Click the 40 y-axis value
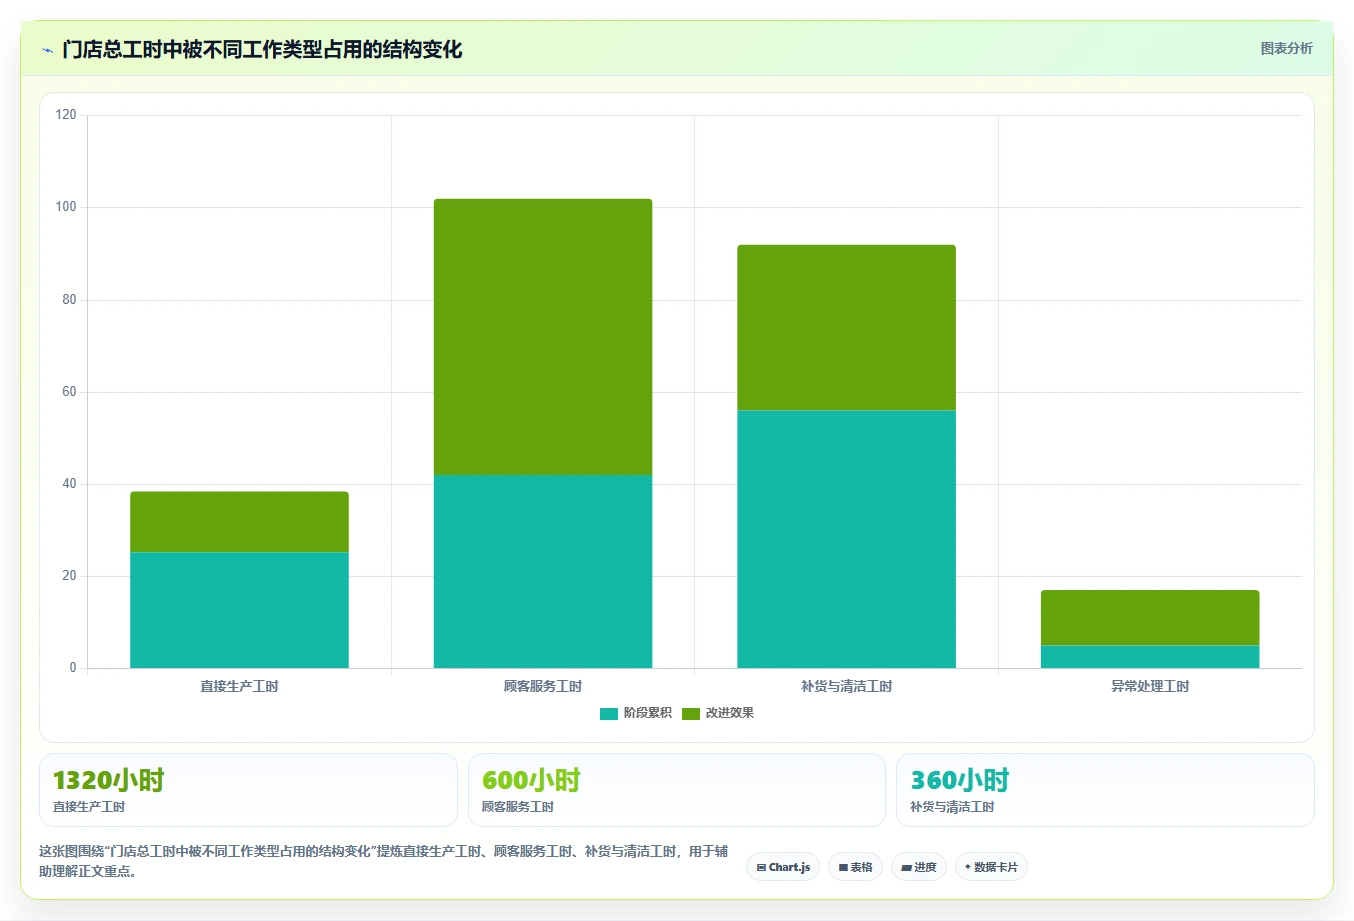 coord(69,483)
